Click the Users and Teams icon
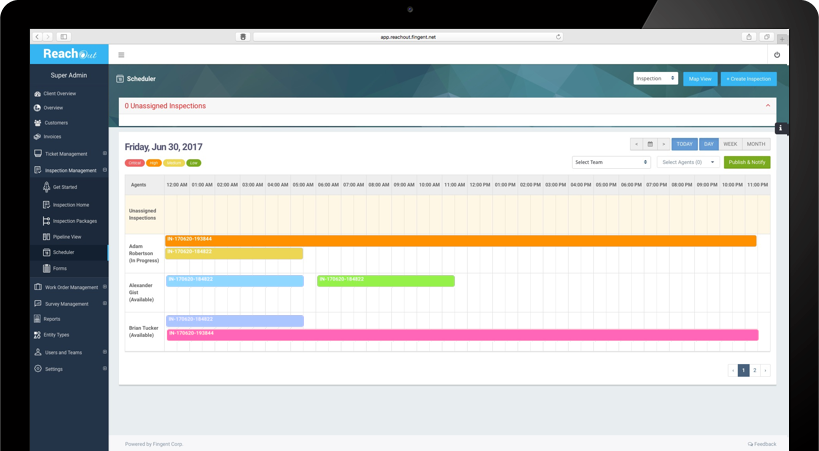The width and height of the screenshot is (819, 451). [x=38, y=352]
